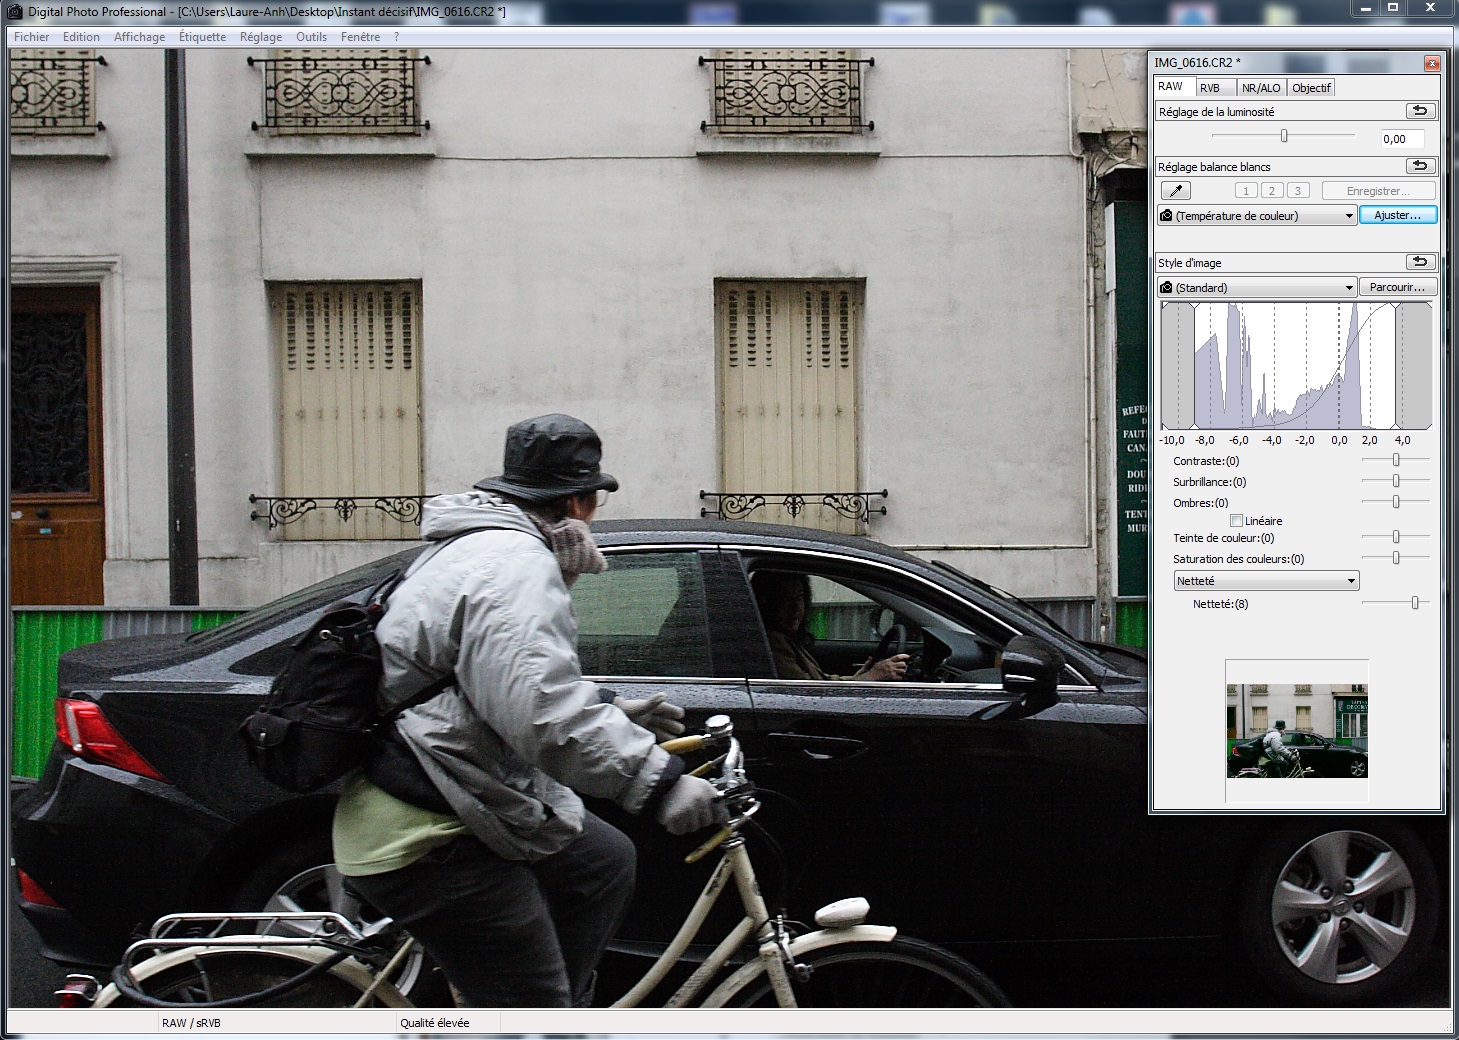Click the Parcourir... button

click(x=1398, y=287)
